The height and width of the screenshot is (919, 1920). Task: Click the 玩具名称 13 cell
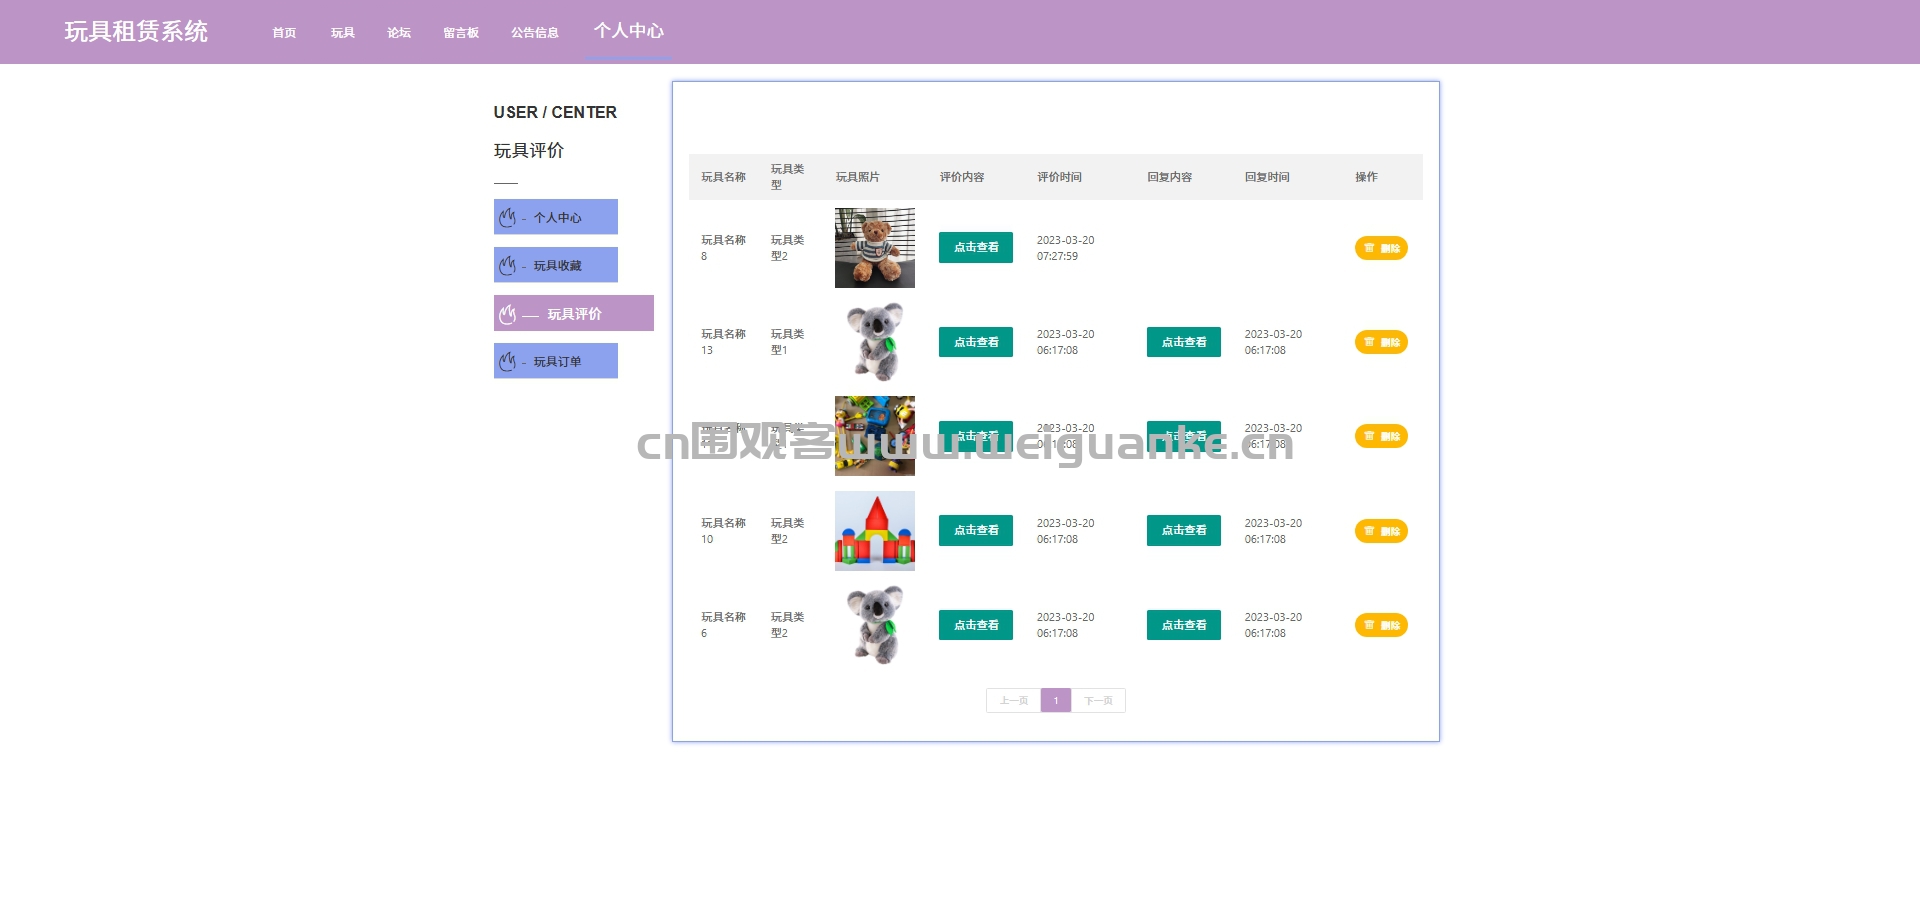pos(723,342)
